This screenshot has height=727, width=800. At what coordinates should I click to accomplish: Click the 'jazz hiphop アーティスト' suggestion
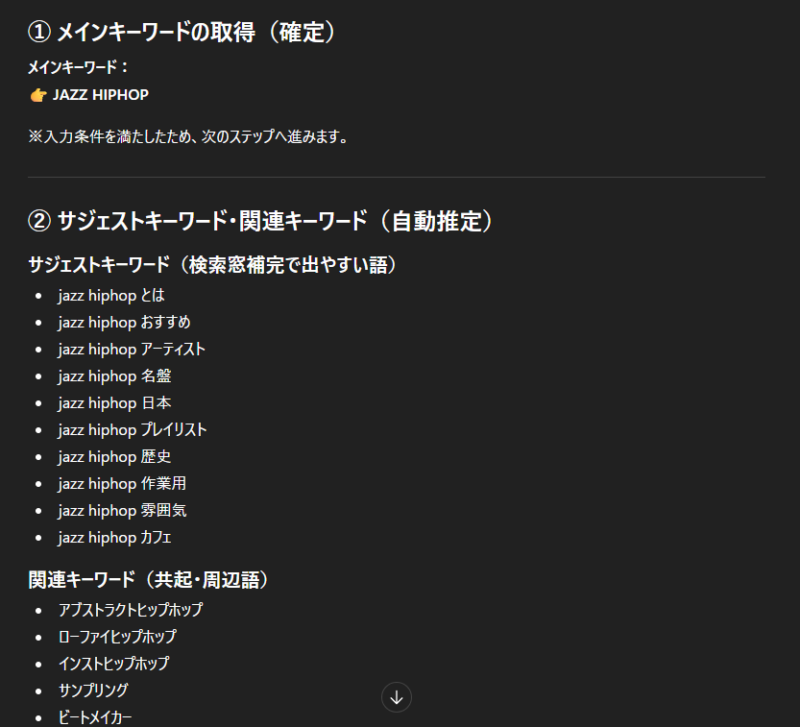tap(131, 349)
